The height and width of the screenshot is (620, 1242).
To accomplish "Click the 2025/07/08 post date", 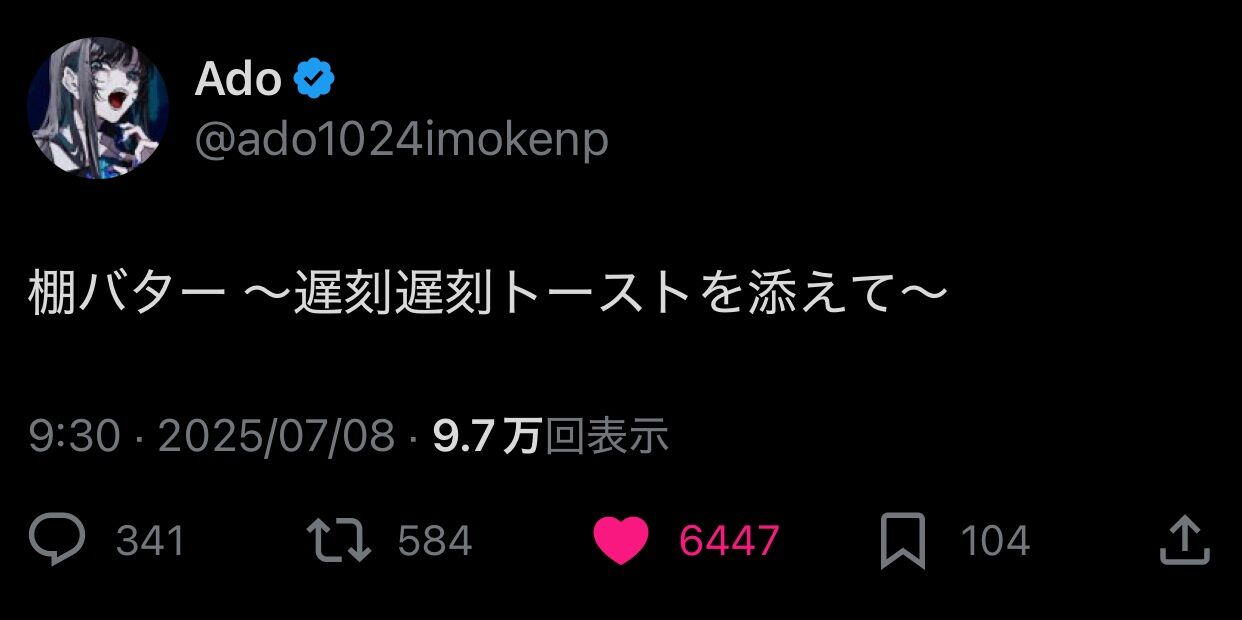I will coord(277,437).
